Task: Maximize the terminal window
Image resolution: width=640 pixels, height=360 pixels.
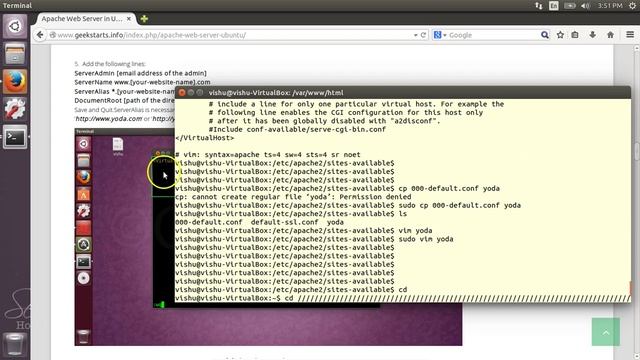Action: [200, 93]
